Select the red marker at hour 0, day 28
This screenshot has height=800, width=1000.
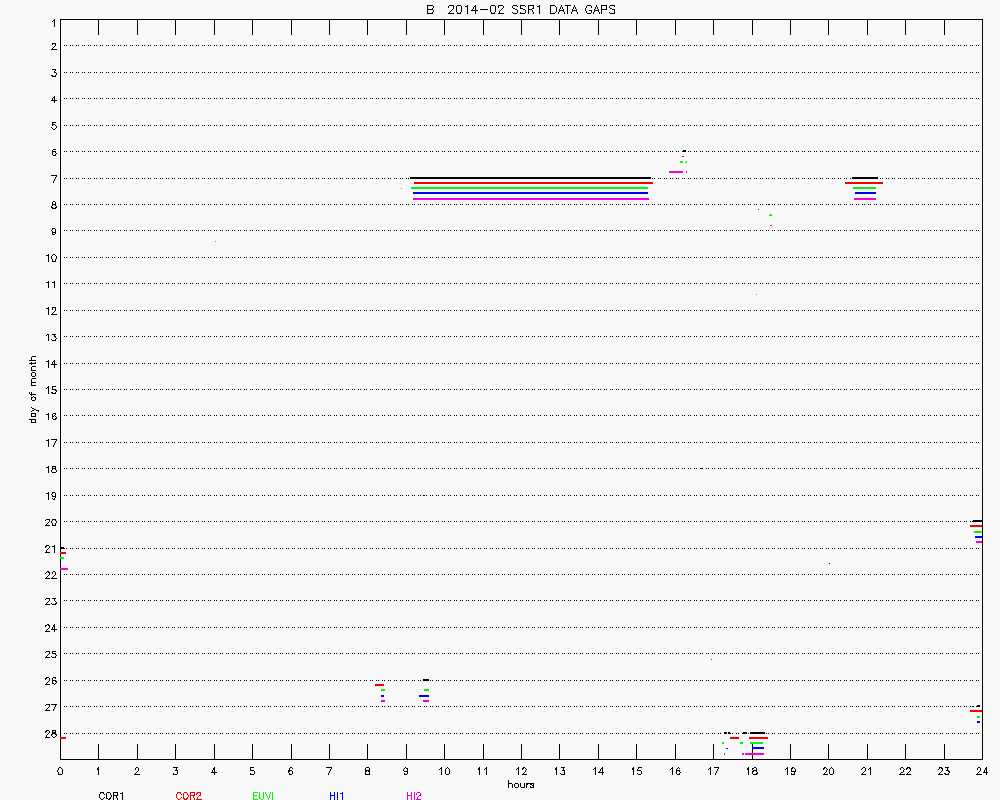pyautogui.click(x=63, y=738)
